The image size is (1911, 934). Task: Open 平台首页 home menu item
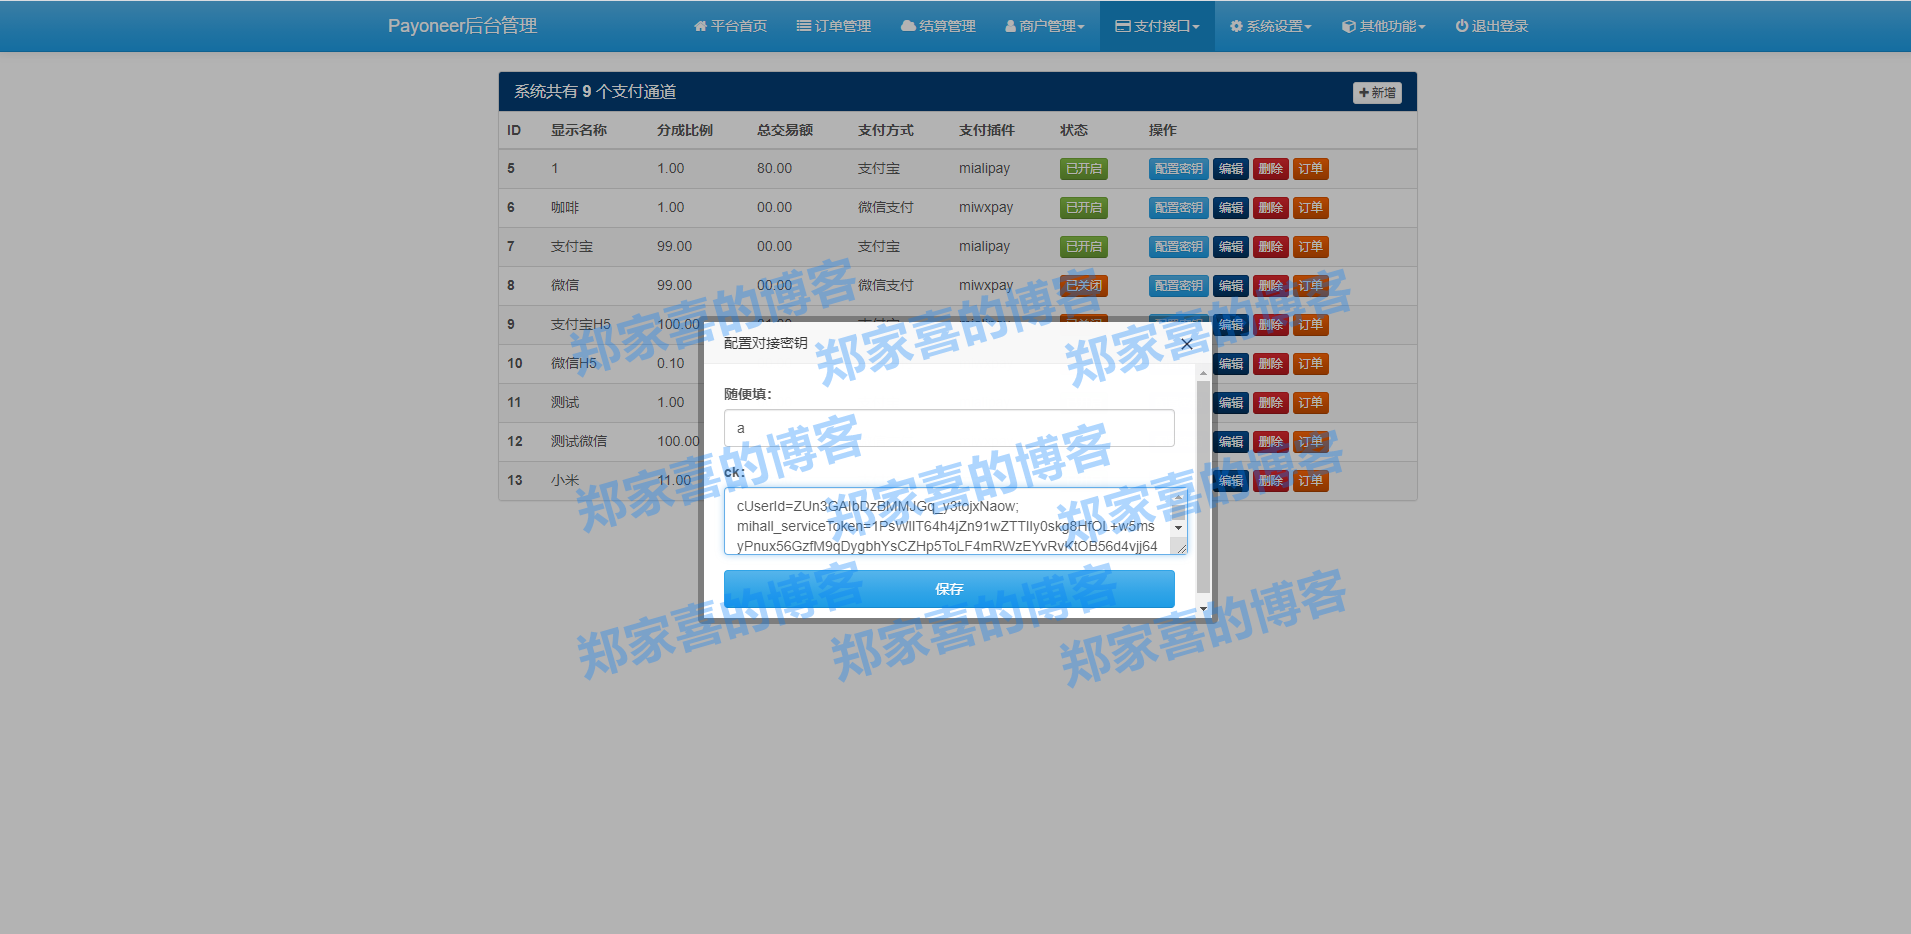[x=730, y=26]
